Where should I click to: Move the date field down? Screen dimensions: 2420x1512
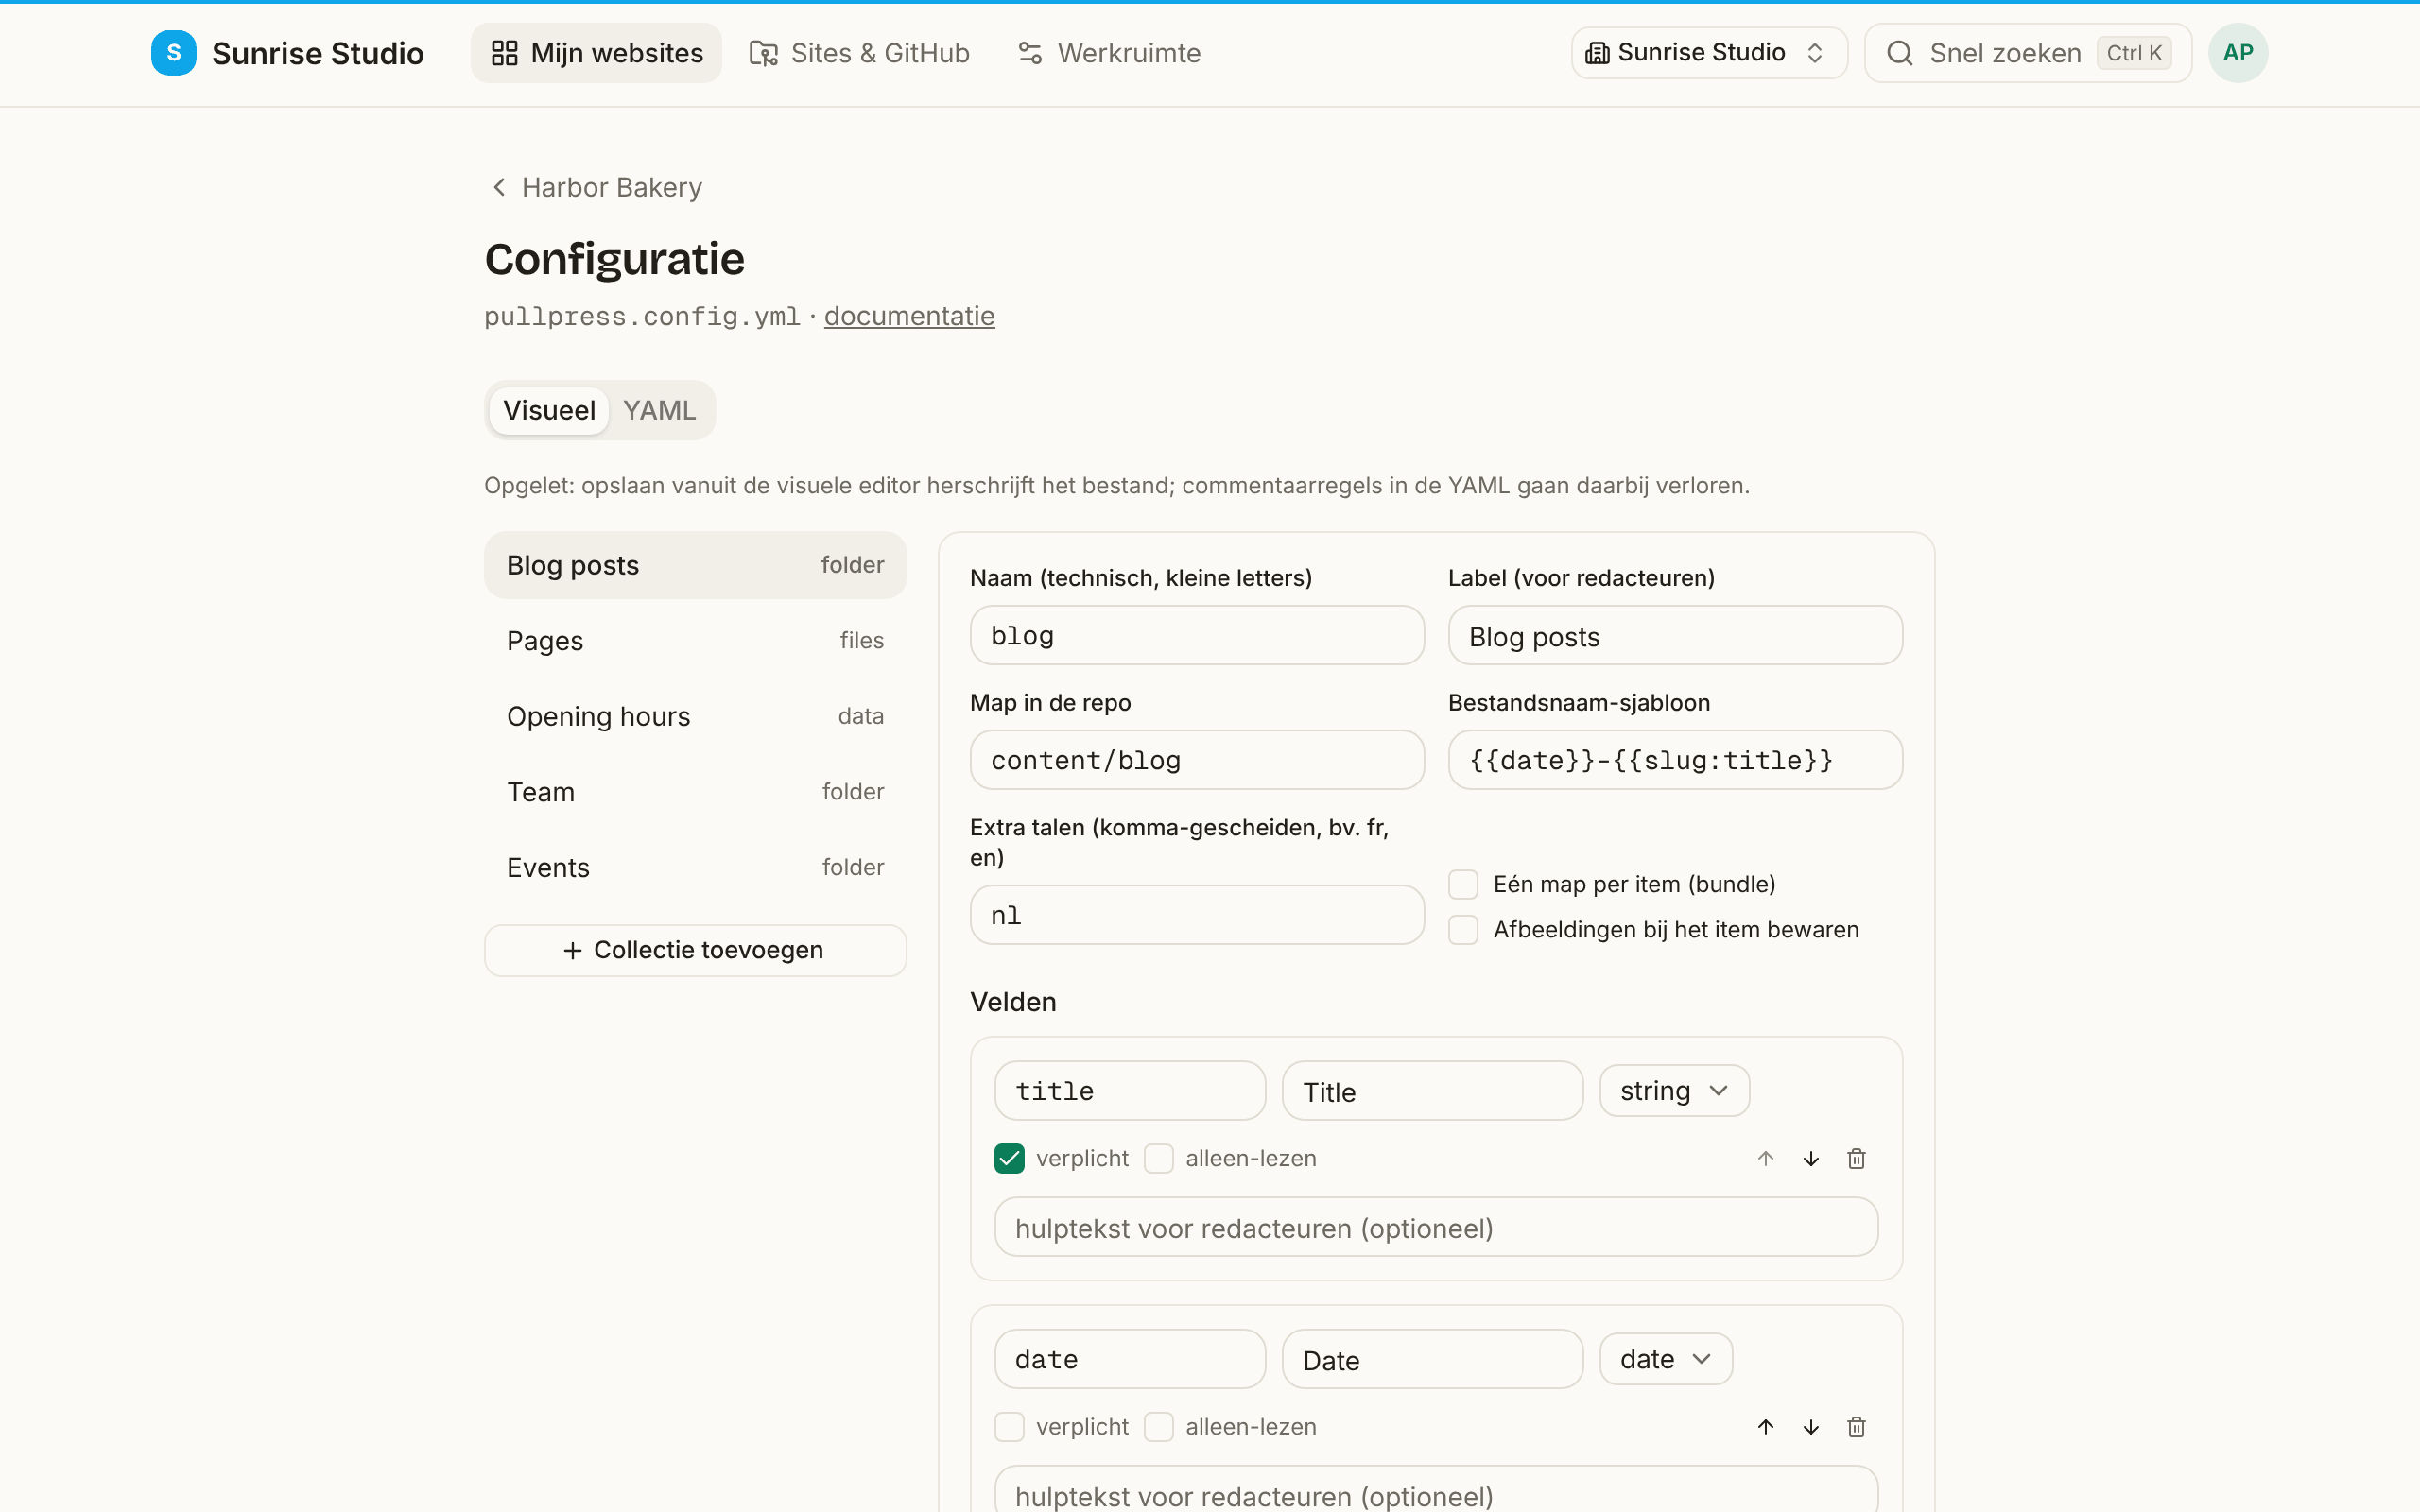(1810, 1426)
